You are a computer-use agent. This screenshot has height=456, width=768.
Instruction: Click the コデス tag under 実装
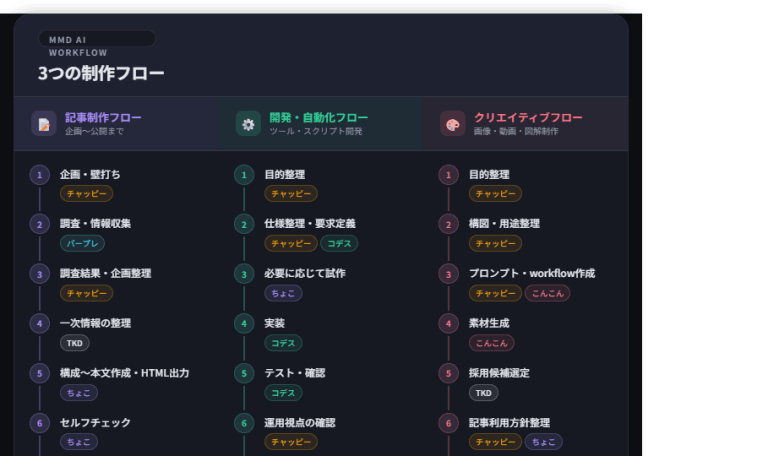pos(283,343)
